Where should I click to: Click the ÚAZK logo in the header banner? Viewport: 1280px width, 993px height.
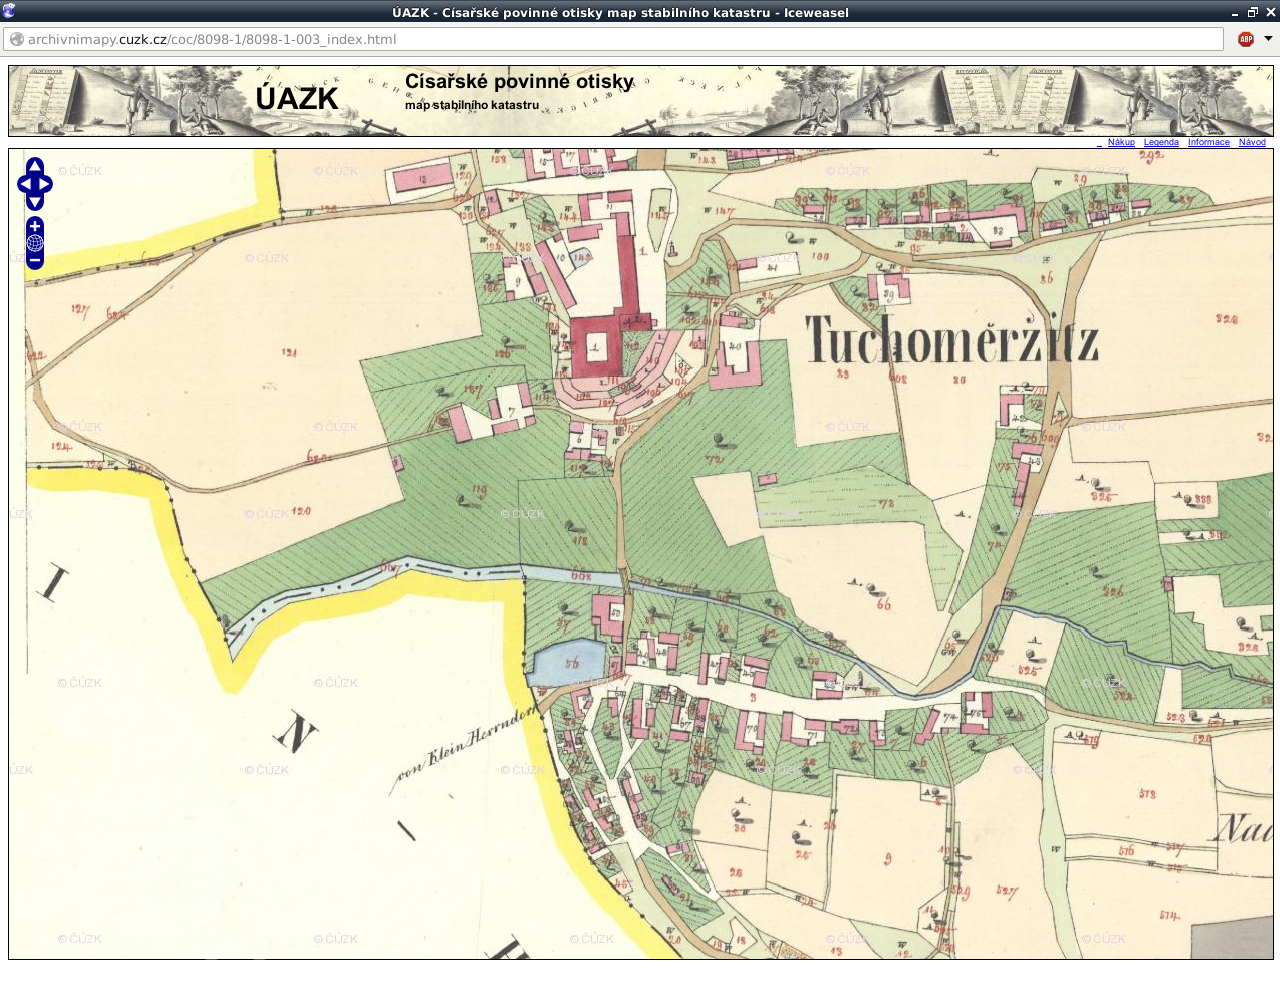[297, 99]
